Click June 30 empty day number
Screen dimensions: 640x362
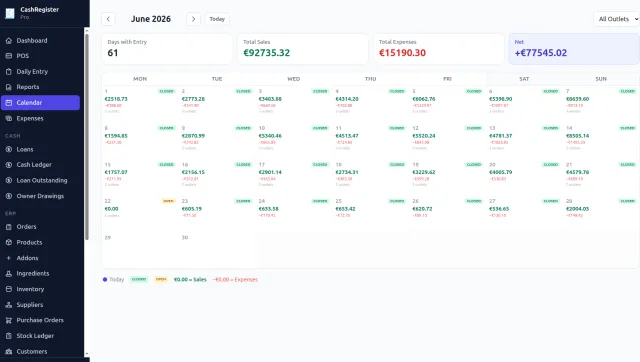pyautogui.click(x=185, y=238)
